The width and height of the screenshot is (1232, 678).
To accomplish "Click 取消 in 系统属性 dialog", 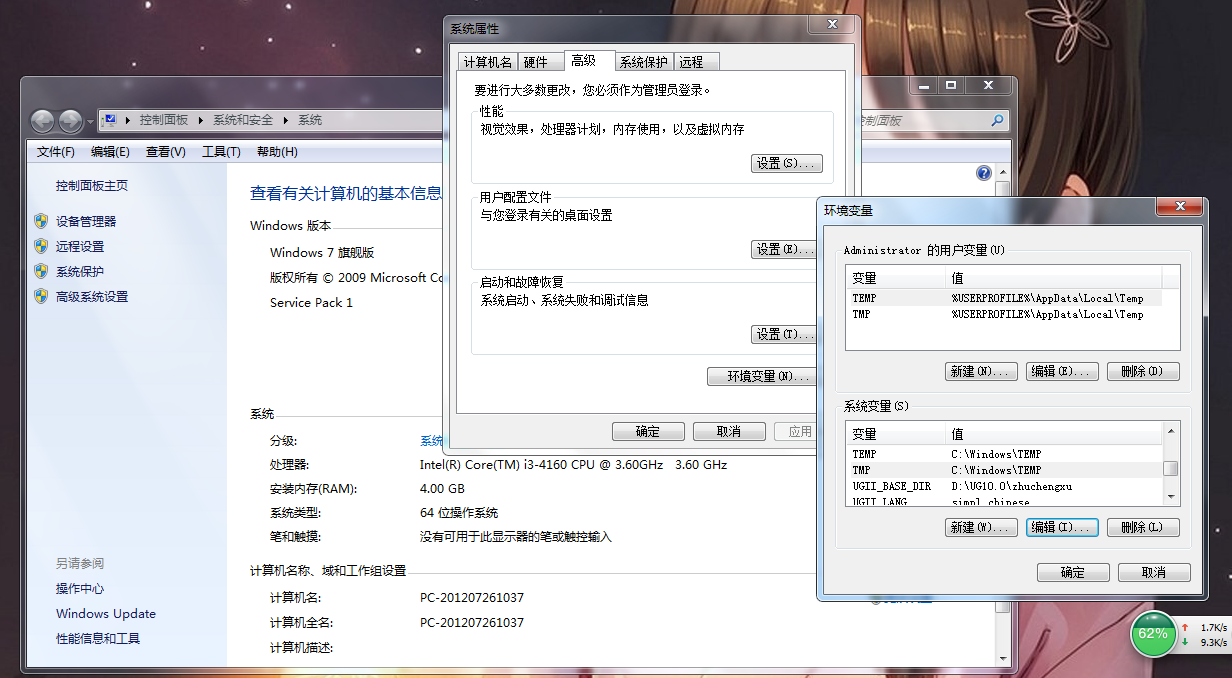I will click(729, 432).
